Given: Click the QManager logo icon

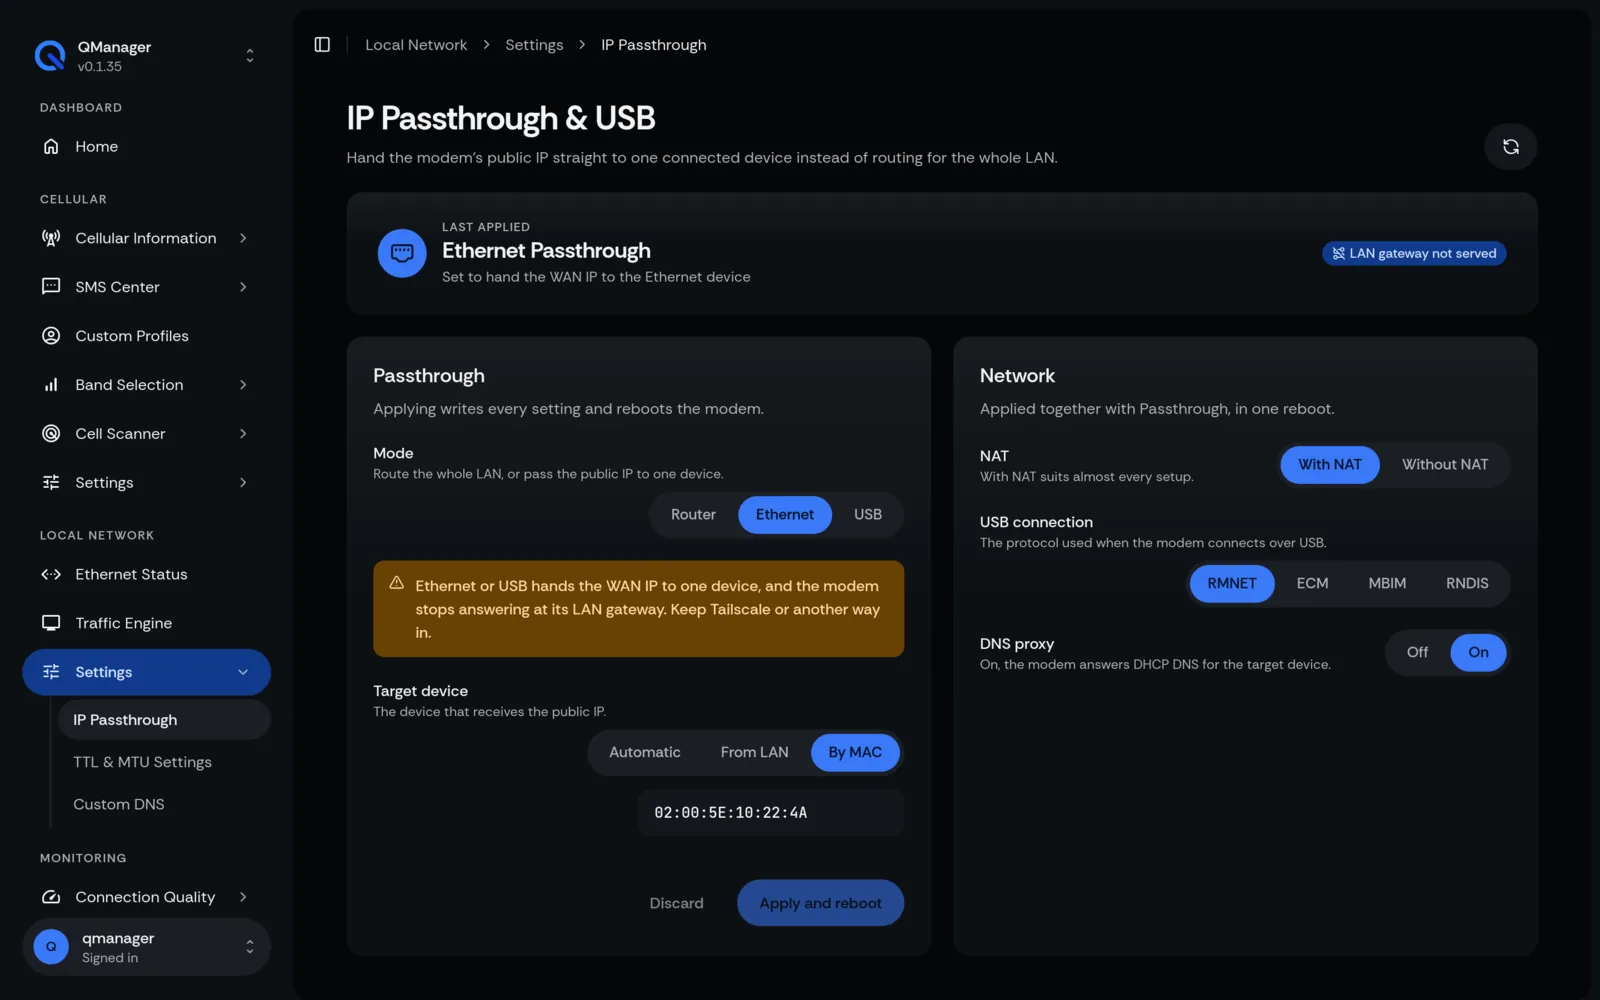Looking at the screenshot, I should [50, 56].
